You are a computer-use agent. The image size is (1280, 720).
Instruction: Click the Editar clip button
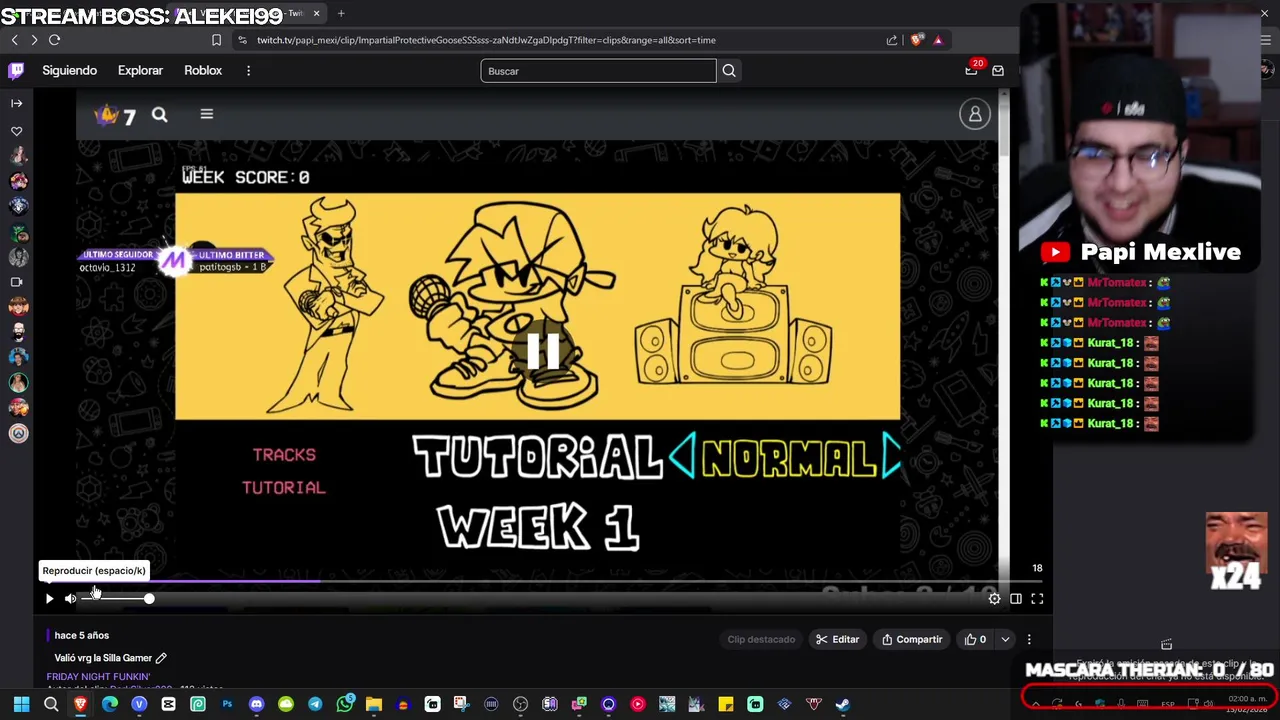(838, 639)
